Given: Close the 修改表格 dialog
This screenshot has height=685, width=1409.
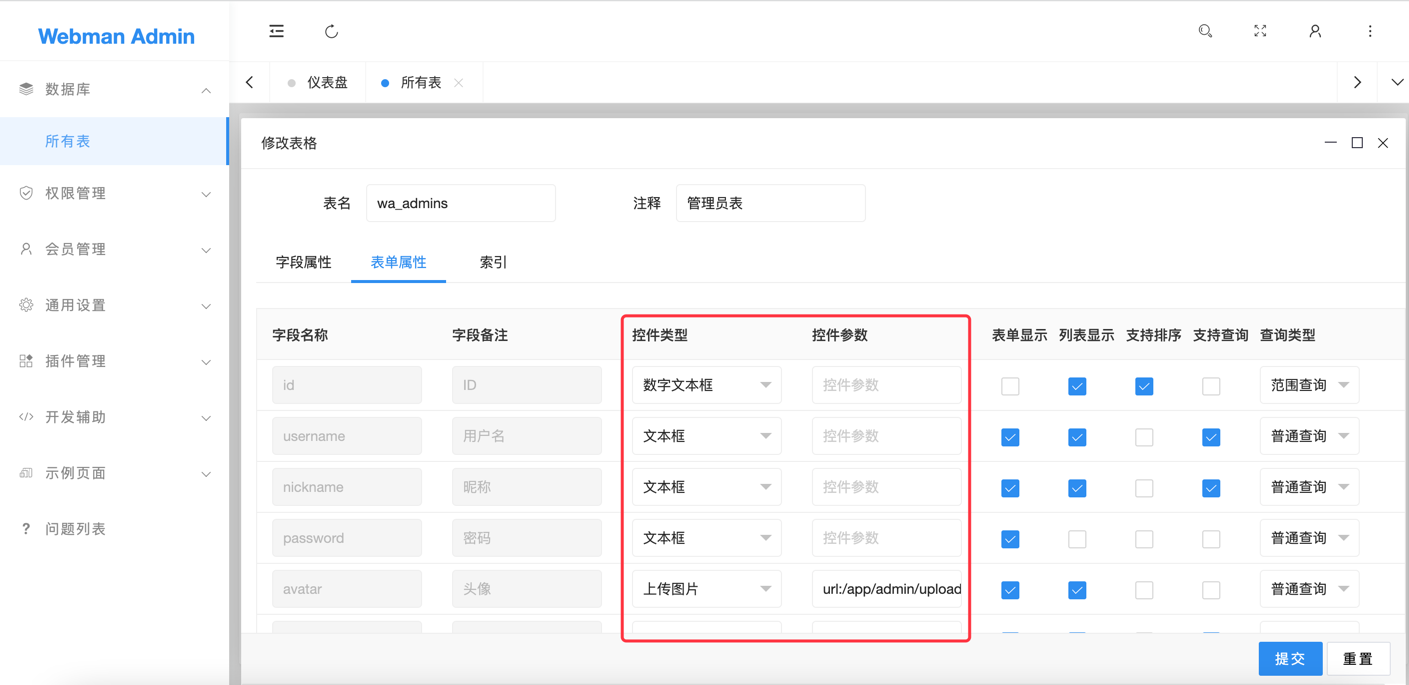Looking at the screenshot, I should (1383, 143).
